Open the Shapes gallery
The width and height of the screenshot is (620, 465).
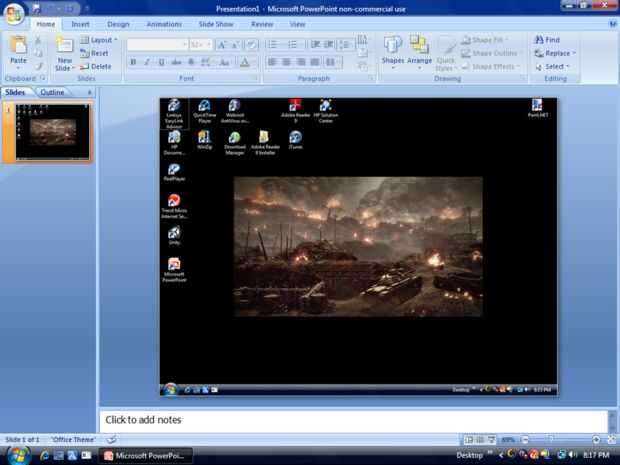click(x=392, y=53)
